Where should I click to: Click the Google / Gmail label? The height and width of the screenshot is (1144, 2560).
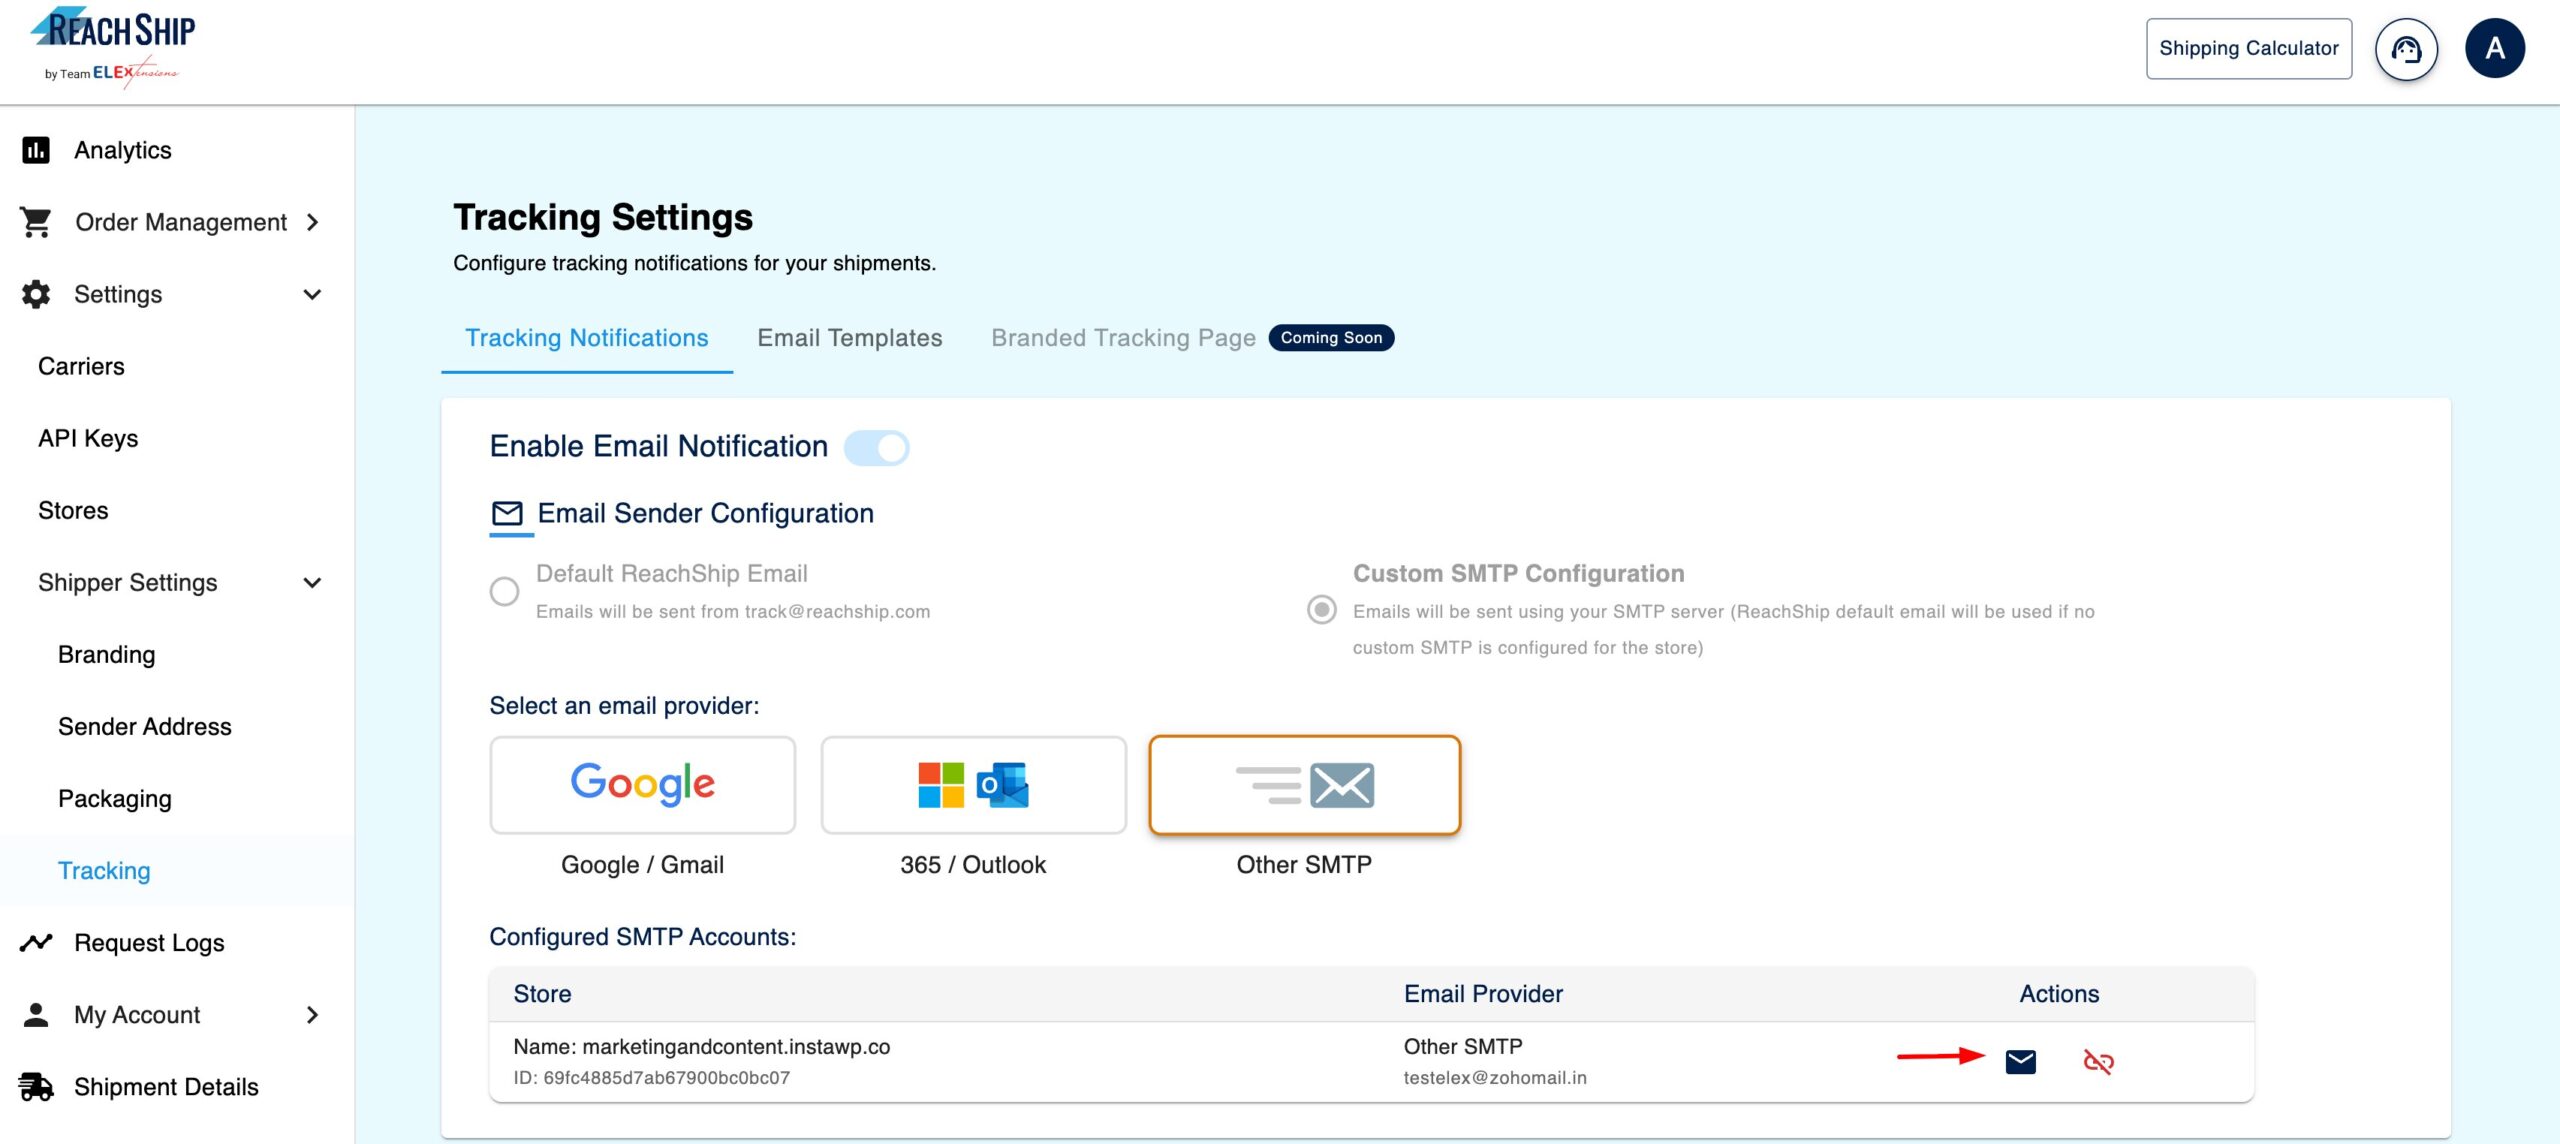(x=642, y=864)
